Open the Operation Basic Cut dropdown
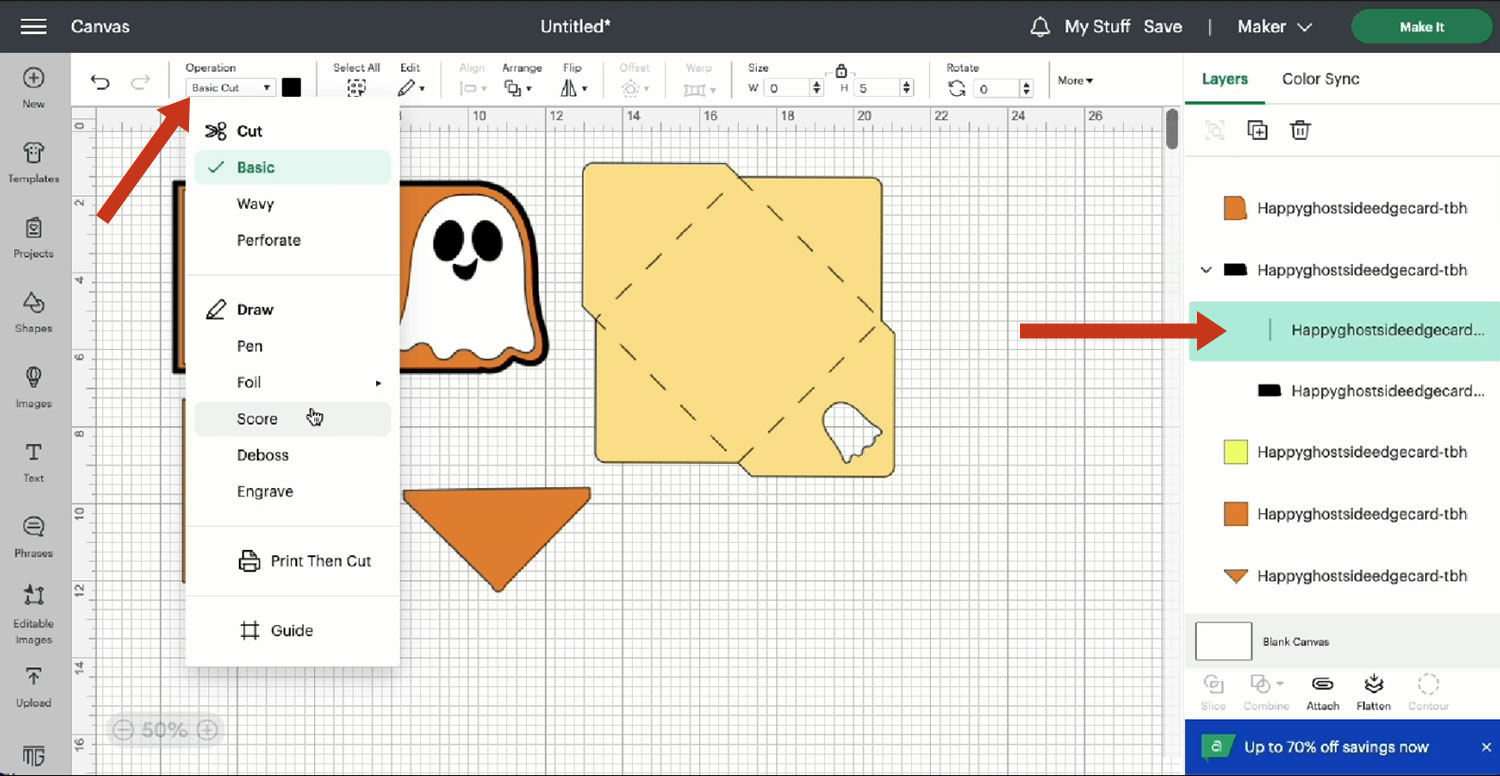The image size is (1500, 776). point(231,88)
